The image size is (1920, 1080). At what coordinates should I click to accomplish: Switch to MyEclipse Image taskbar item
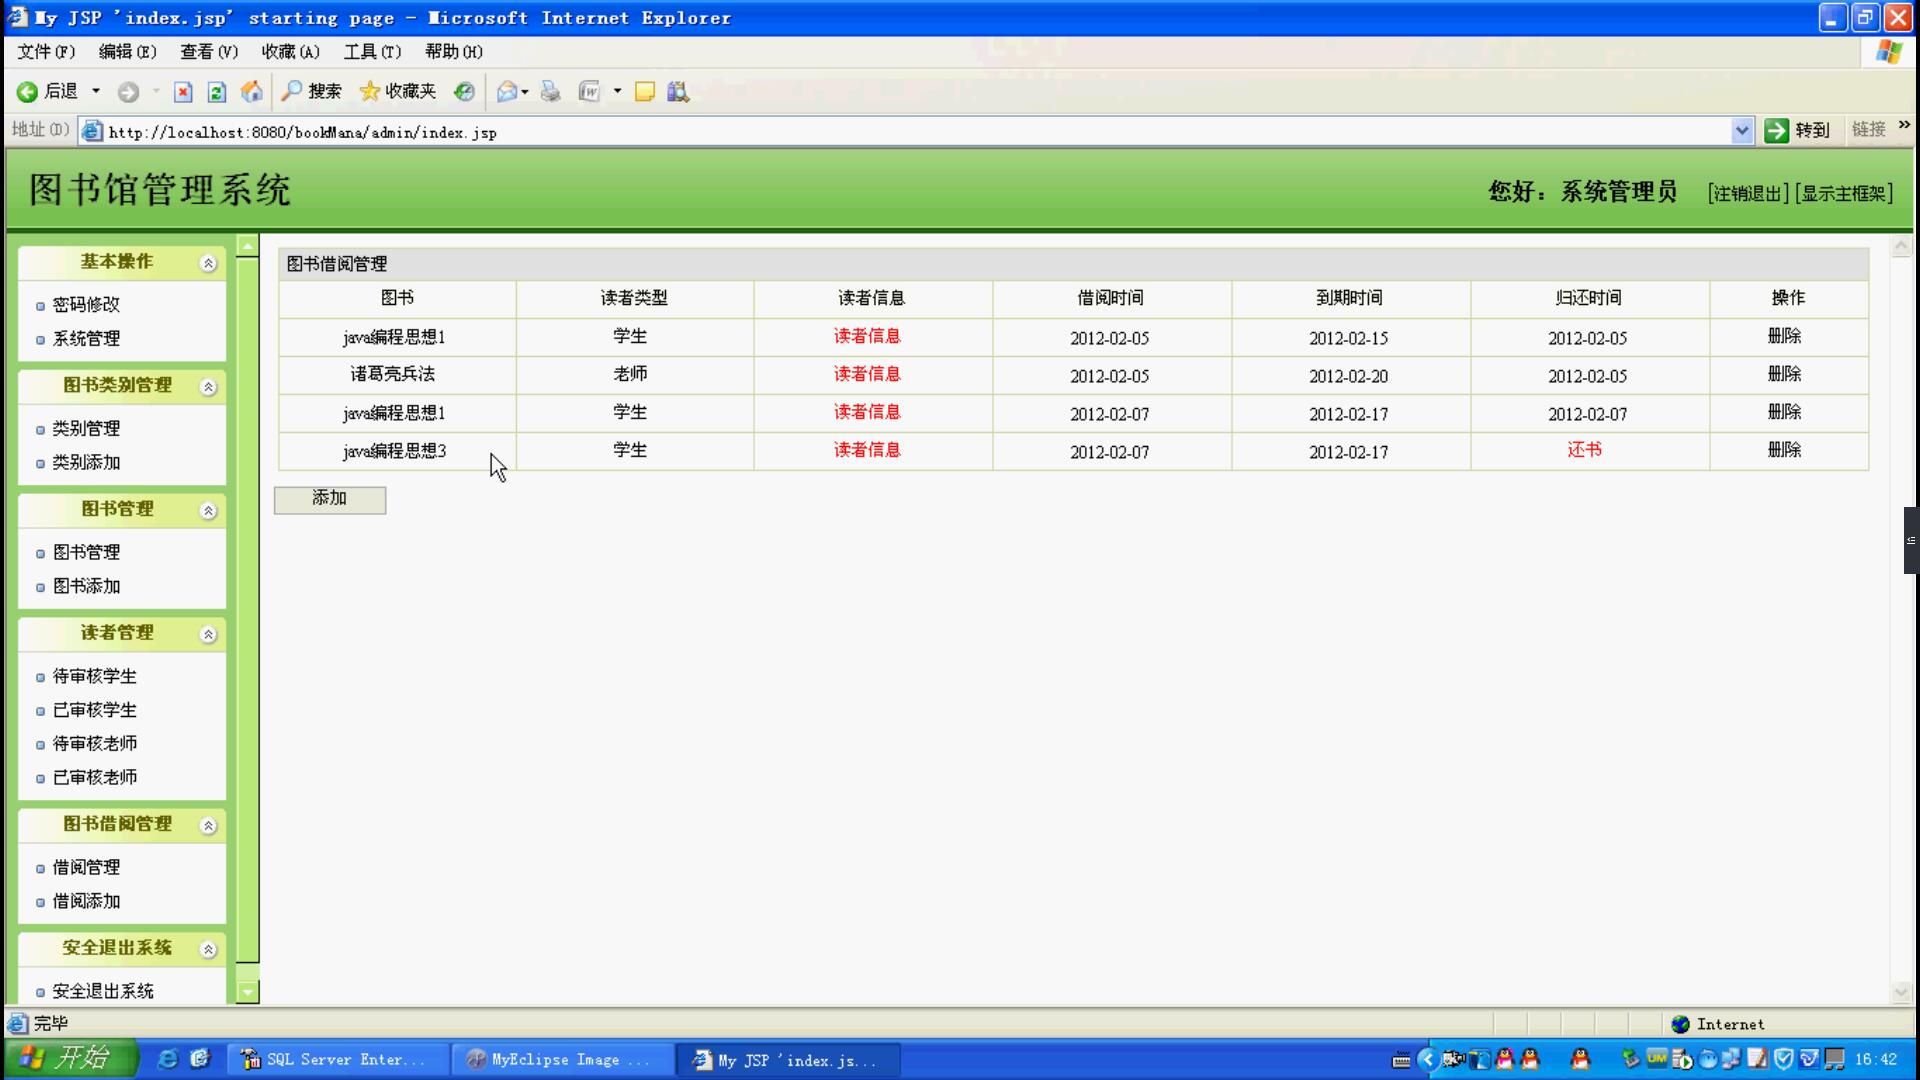point(561,1059)
